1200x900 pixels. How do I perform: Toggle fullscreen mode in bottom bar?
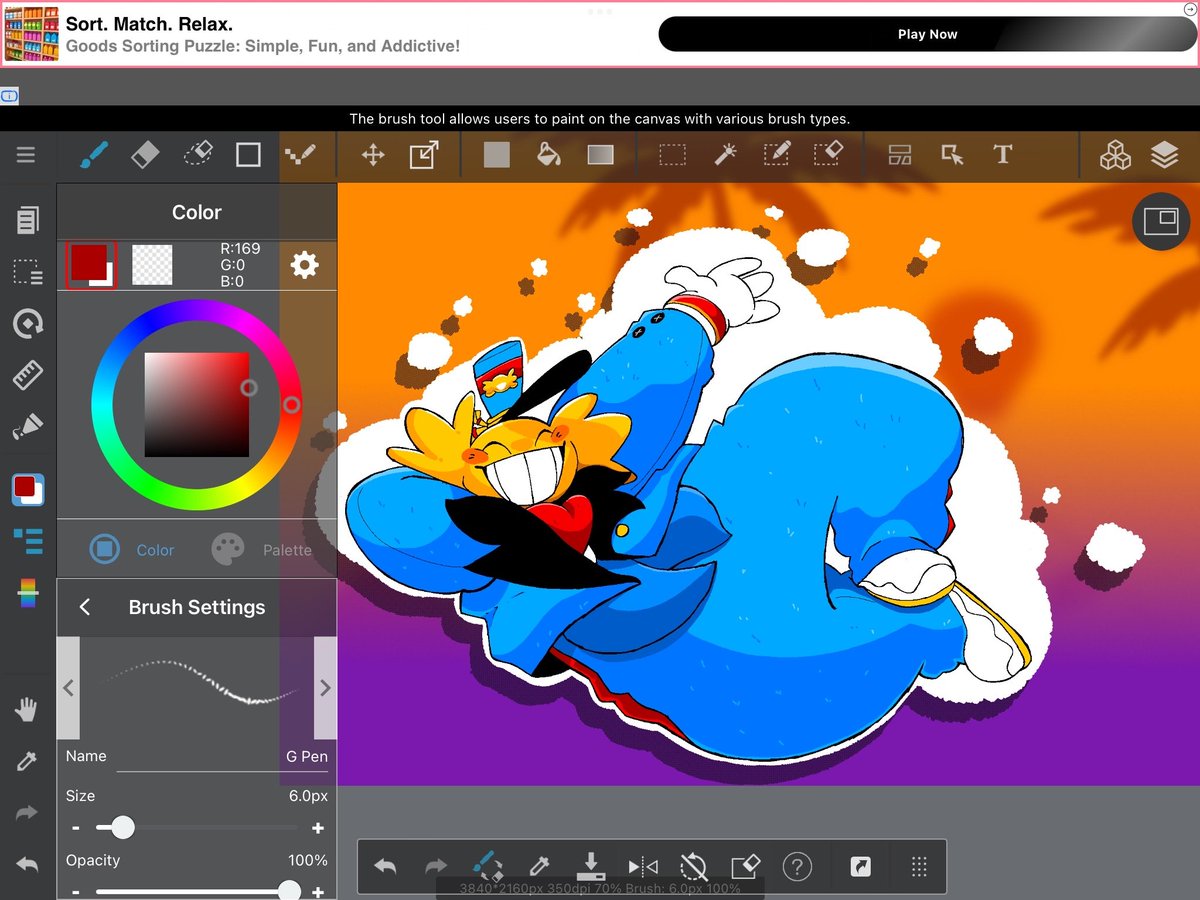point(860,866)
